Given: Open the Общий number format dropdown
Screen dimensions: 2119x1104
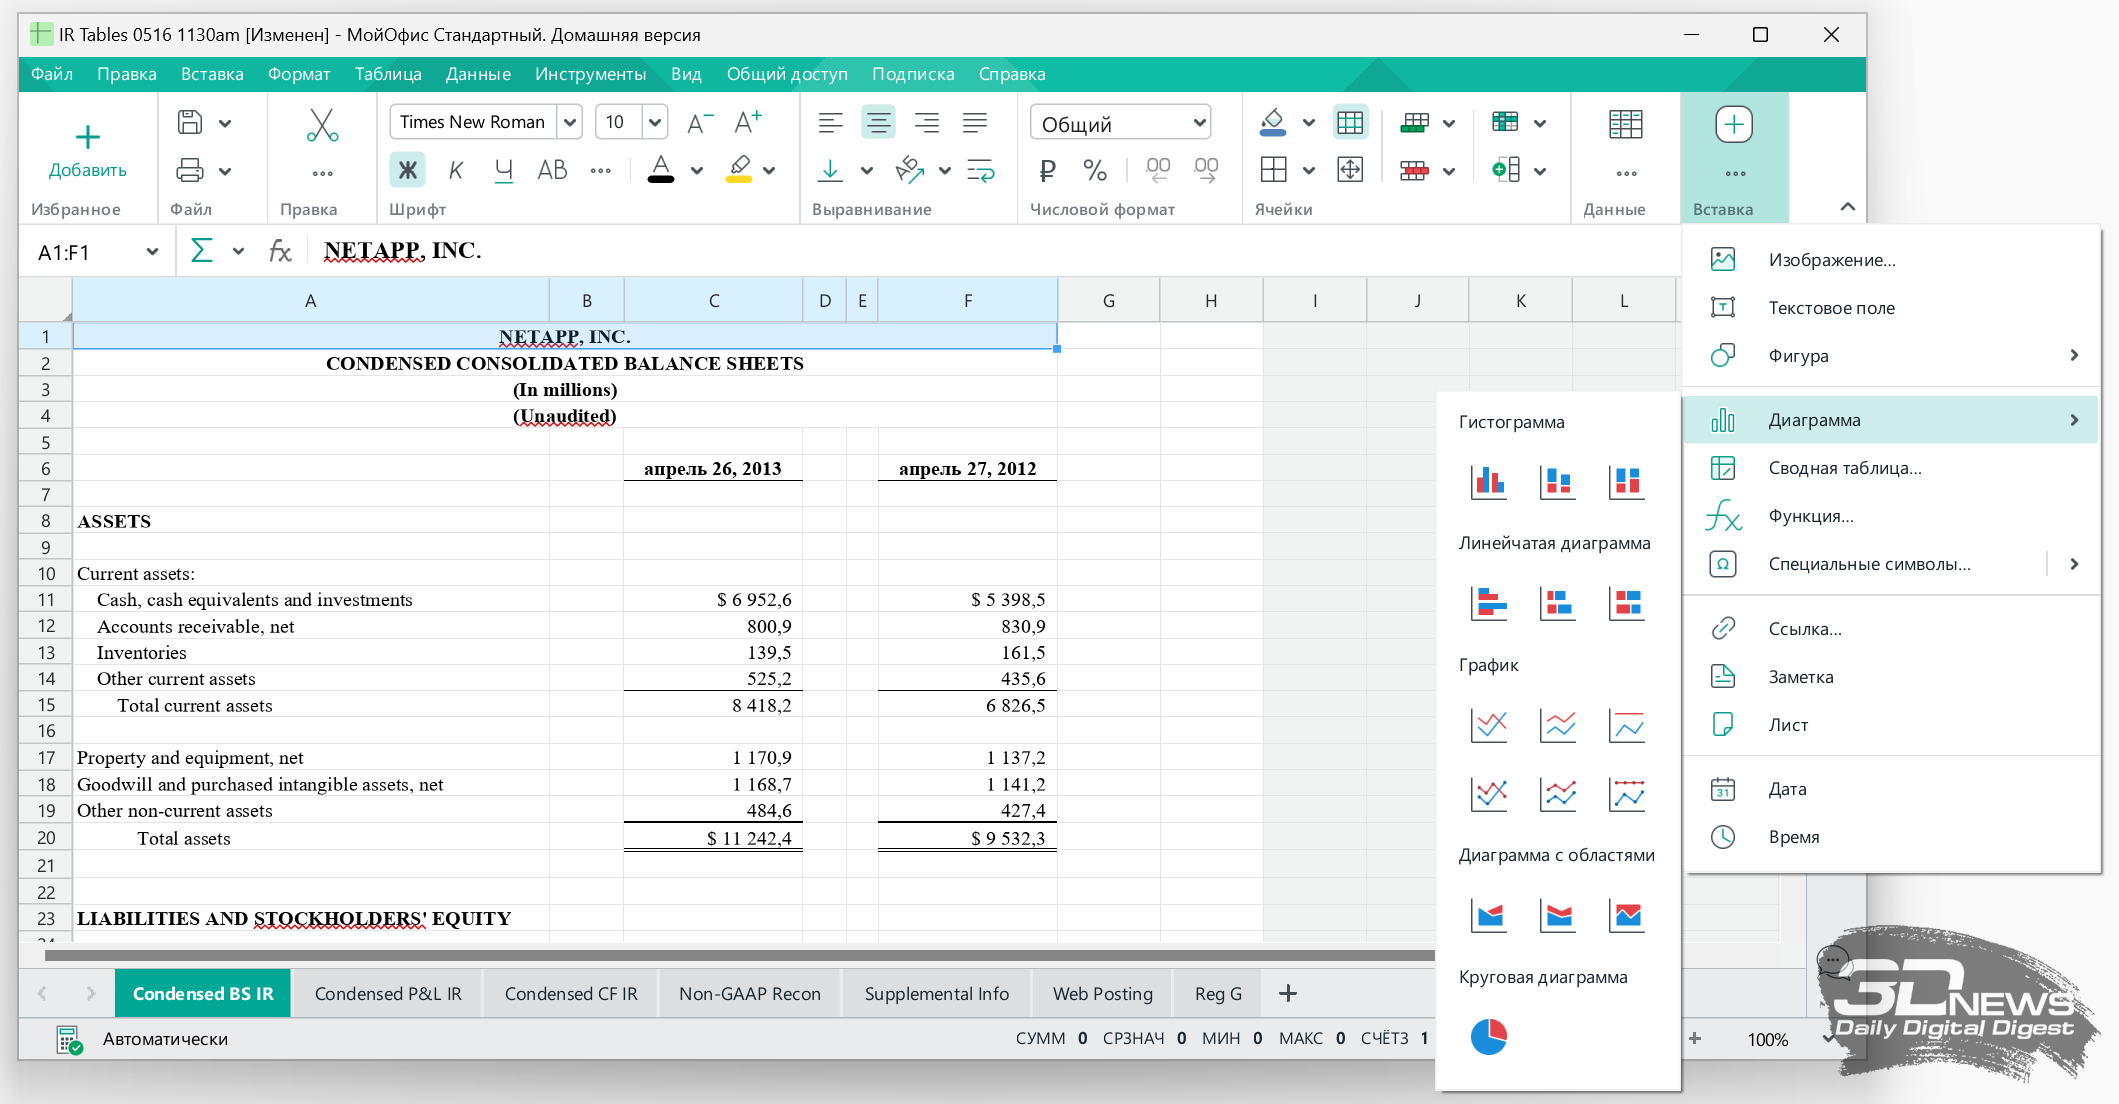Looking at the screenshot, I should [1121, 123].
